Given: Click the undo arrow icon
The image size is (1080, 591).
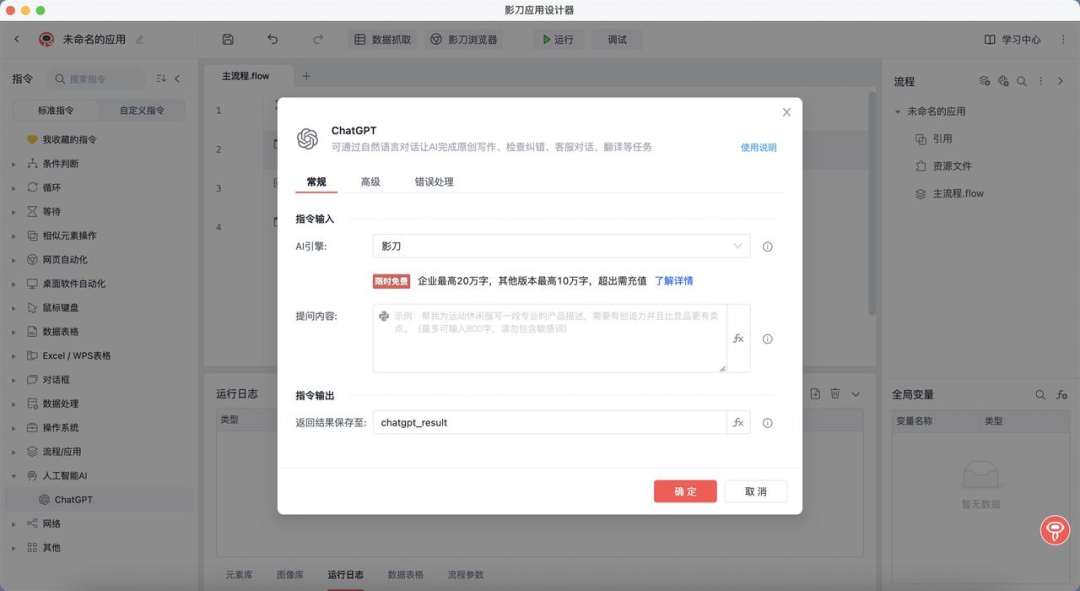Looking at the screenshot, I should tap(273, 39).
